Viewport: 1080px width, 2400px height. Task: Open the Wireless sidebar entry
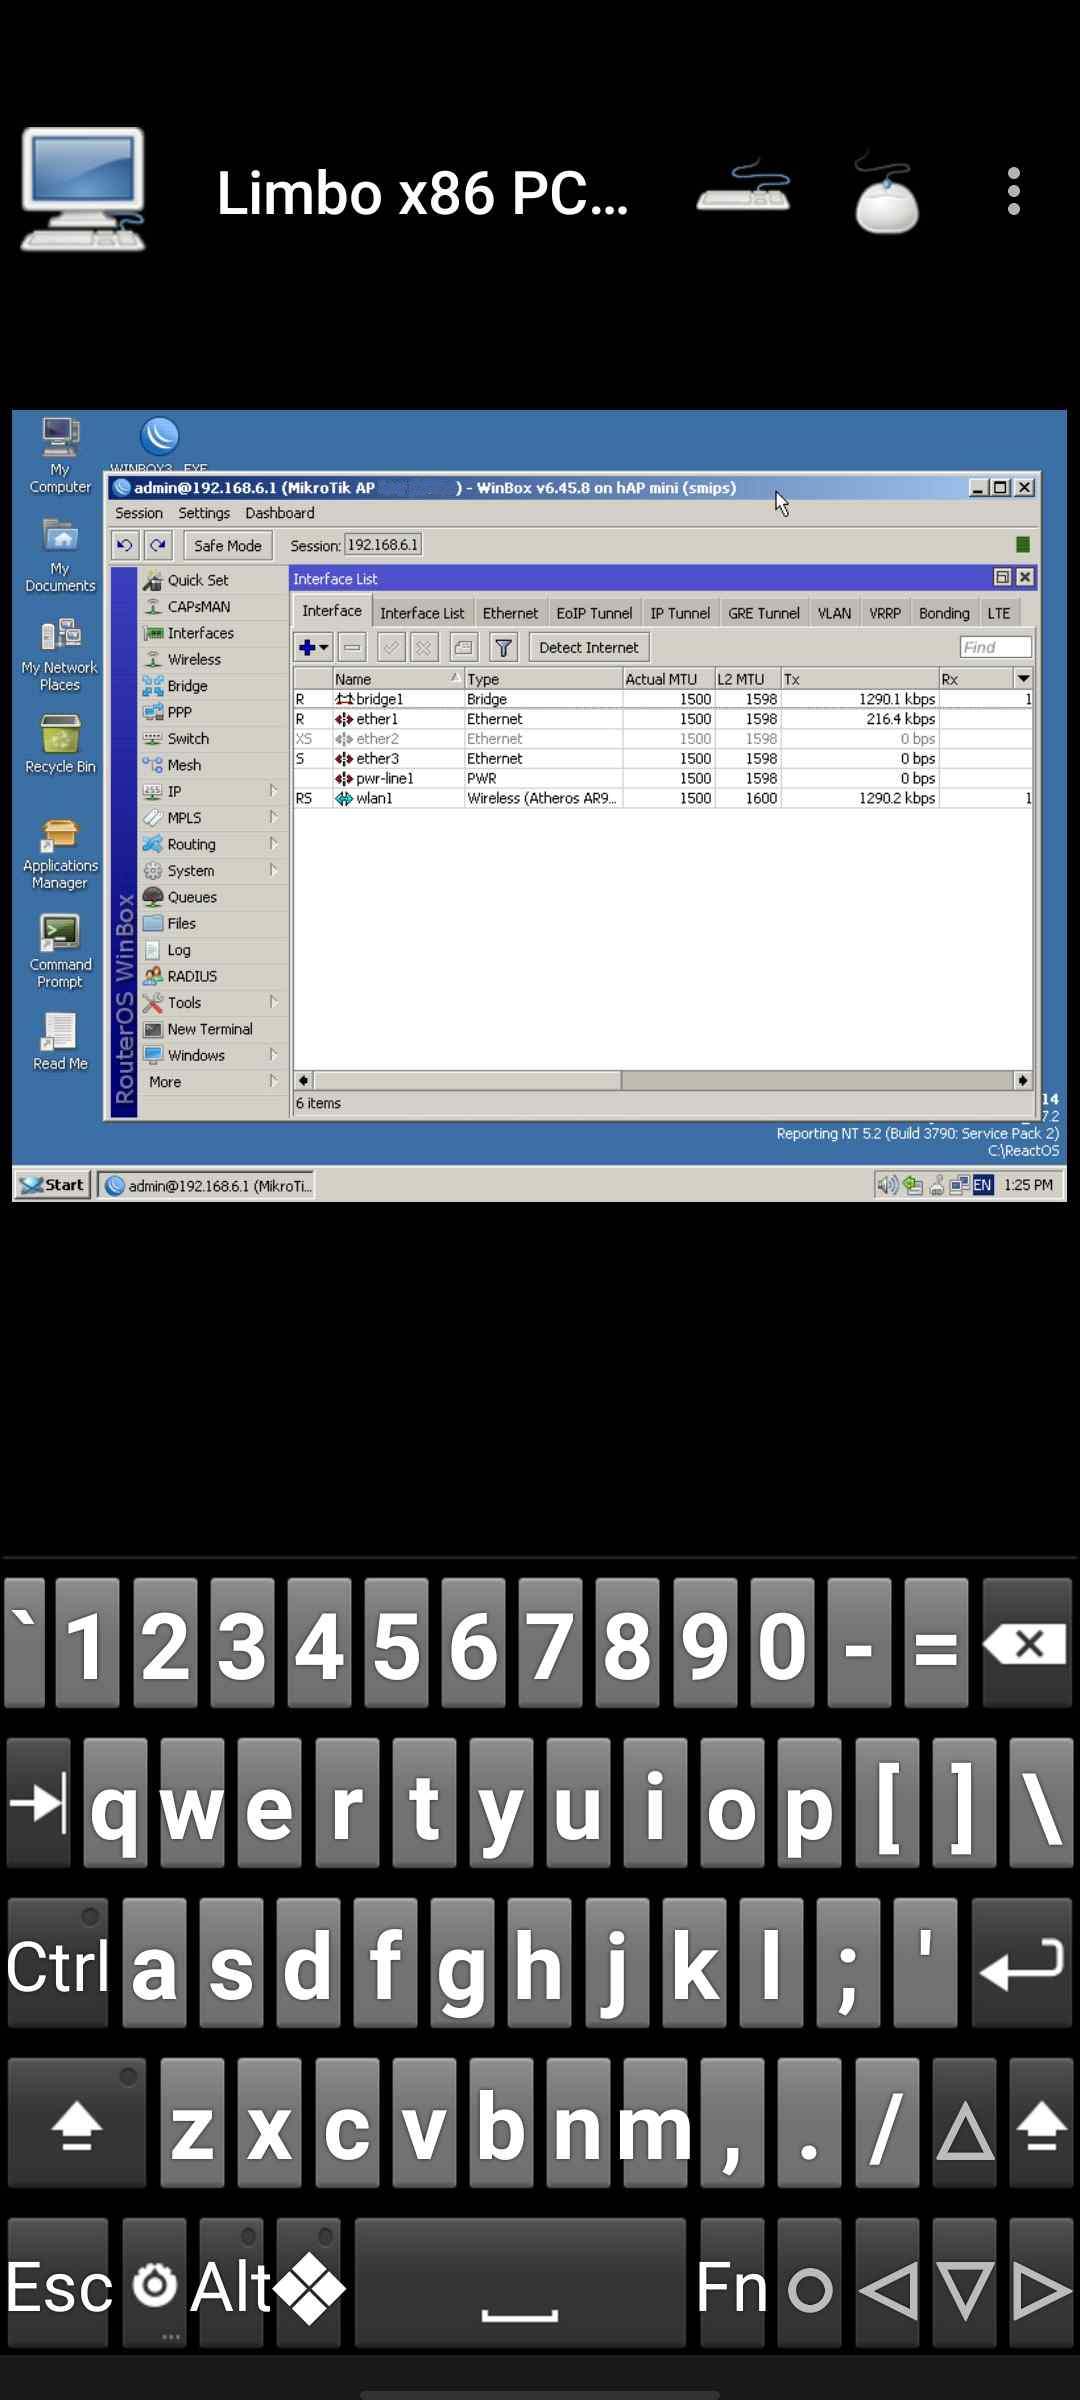(x=194, y=660)
